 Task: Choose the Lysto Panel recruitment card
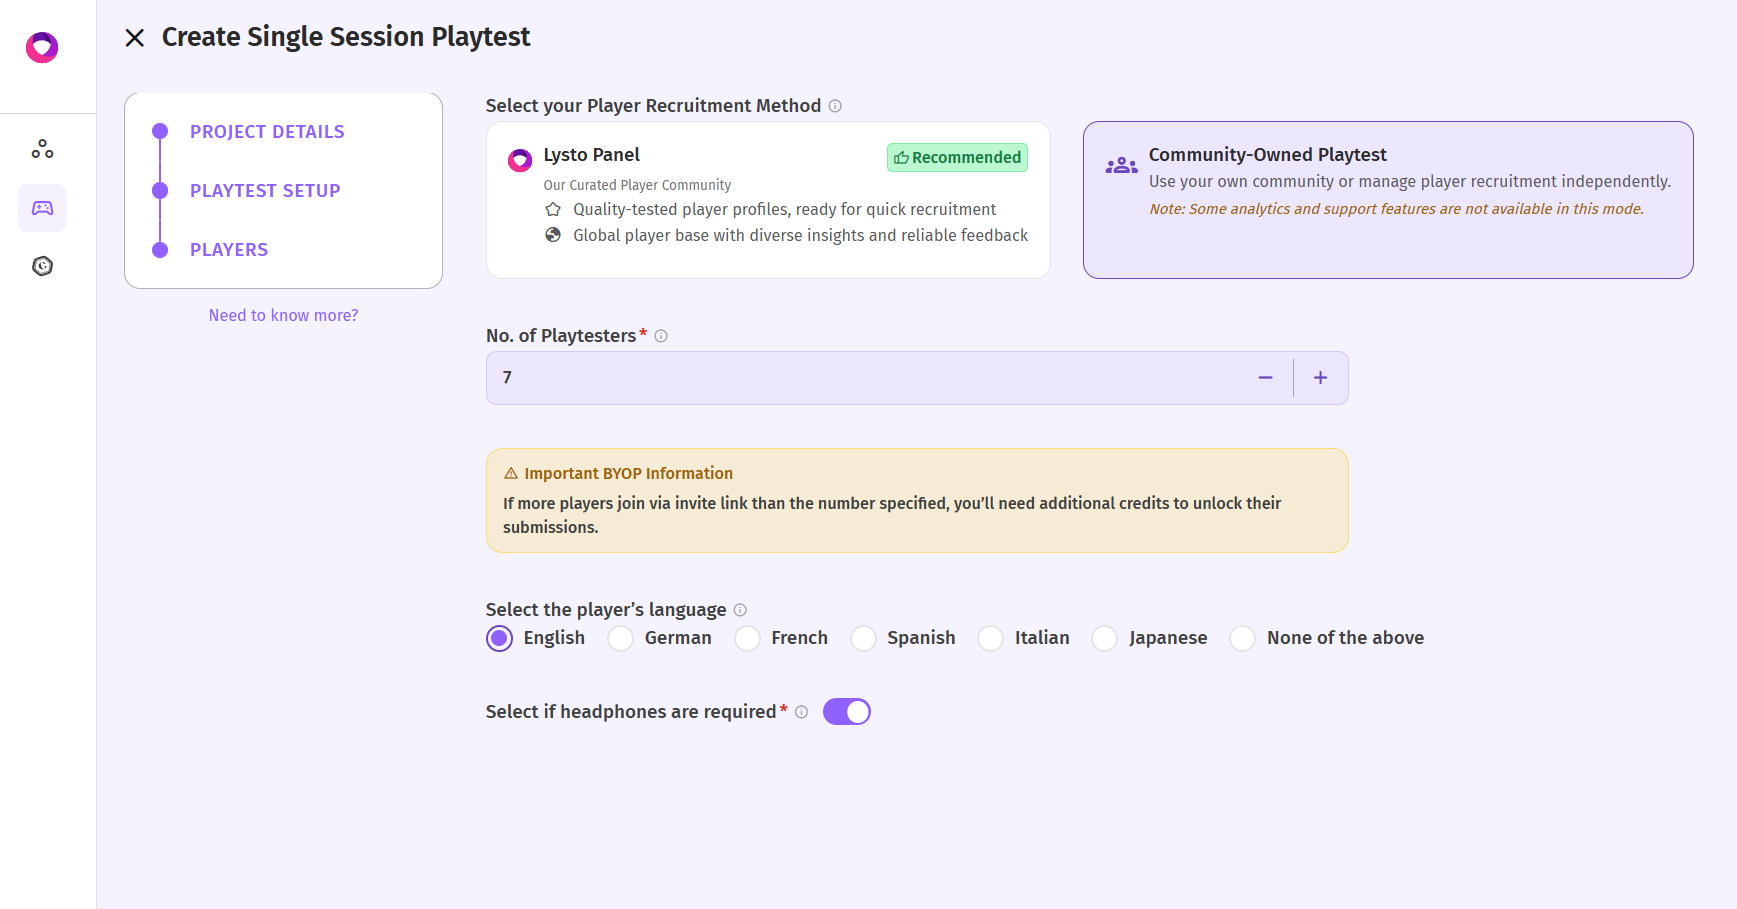click(x=767, y=200)
